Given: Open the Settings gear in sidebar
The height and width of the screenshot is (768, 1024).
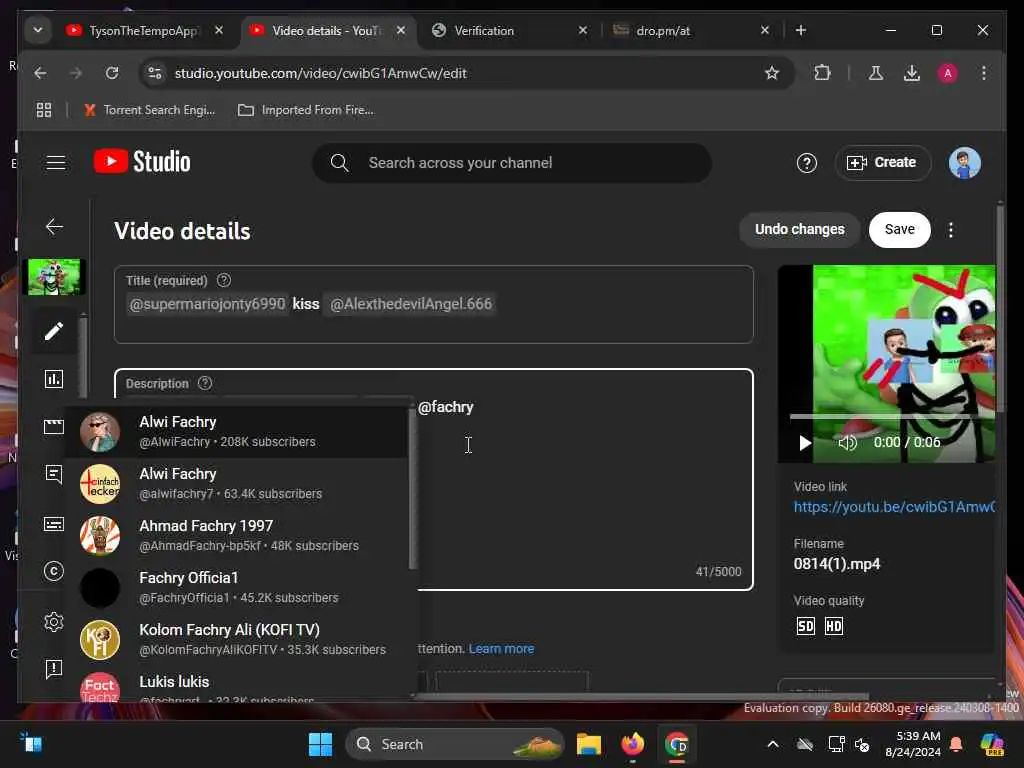Looking at the screenshot, I should (x=54, y=622).
